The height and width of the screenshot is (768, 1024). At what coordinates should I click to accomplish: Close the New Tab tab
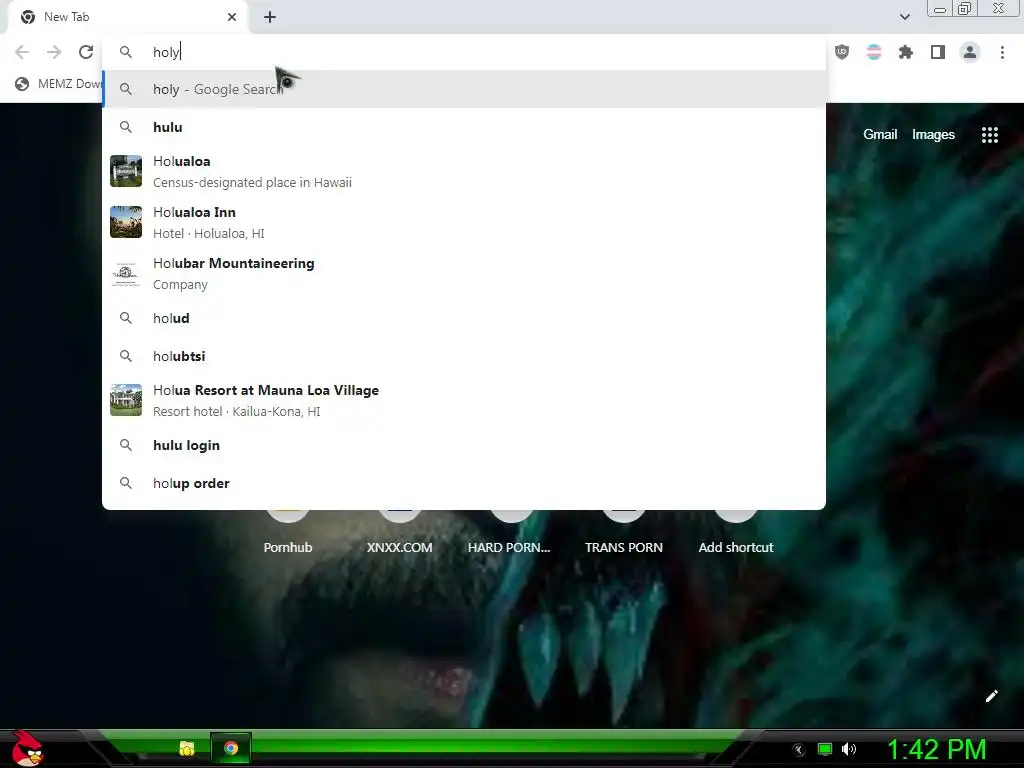(x=232, y=17)
